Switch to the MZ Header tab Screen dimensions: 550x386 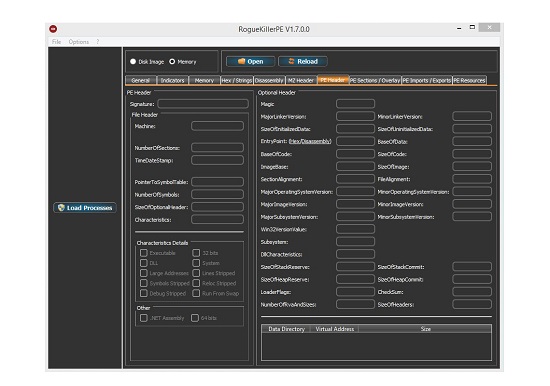(301, 80)
